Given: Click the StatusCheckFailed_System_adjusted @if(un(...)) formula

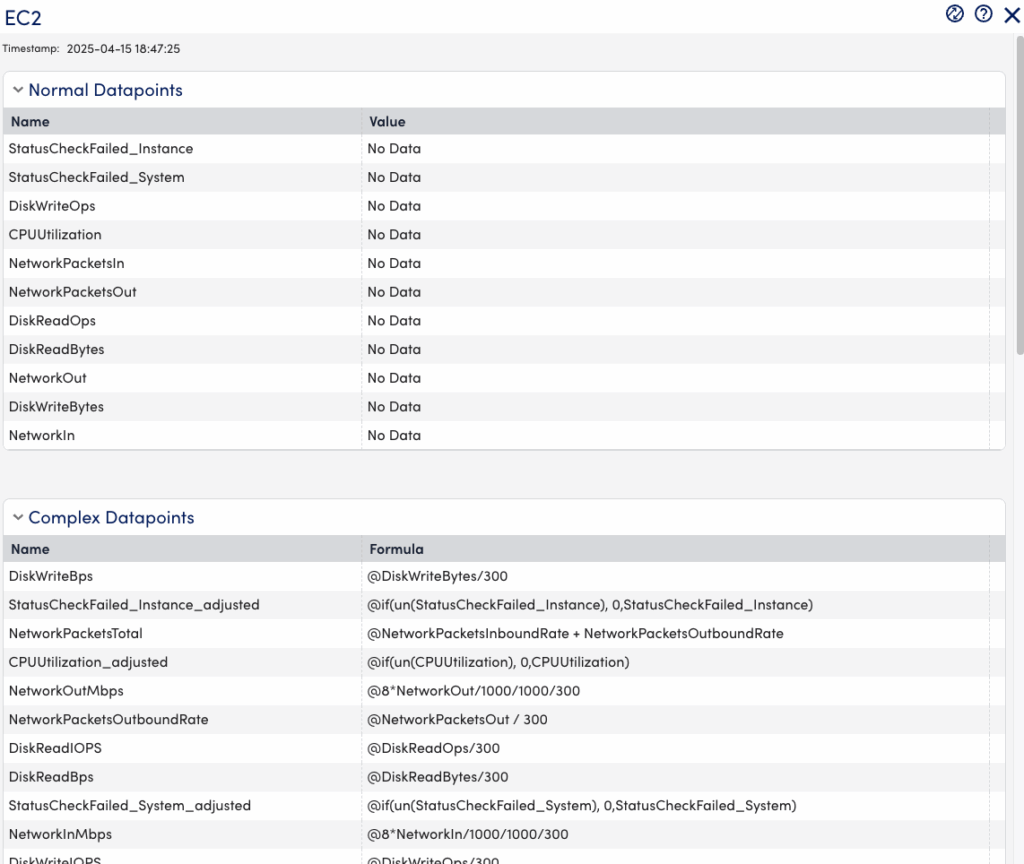Looking at the screenshot, I should (582, 807).
